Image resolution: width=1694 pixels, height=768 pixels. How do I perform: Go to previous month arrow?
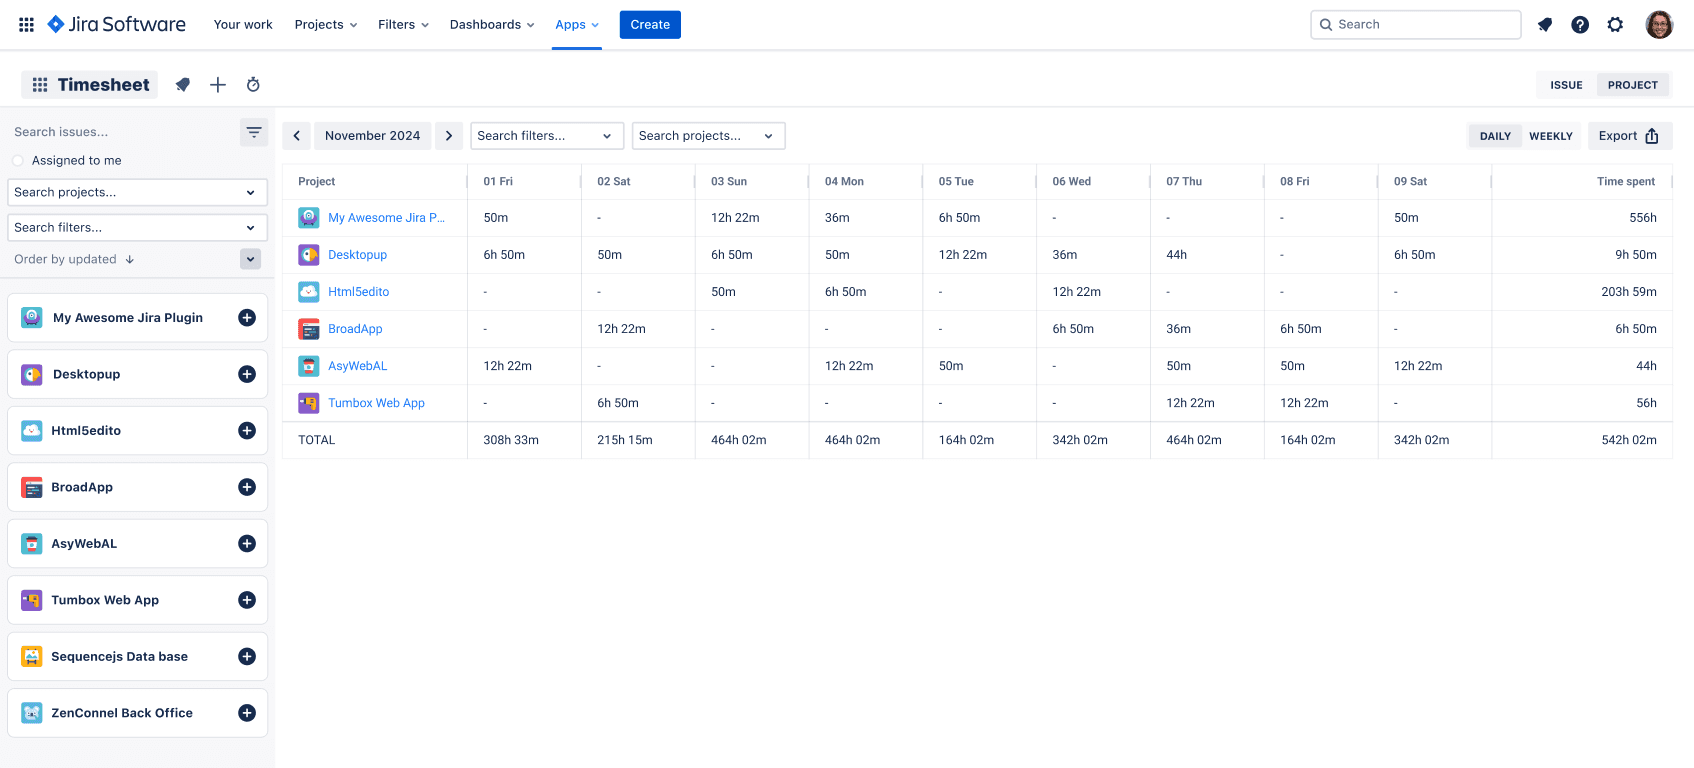tap(297, 136)
